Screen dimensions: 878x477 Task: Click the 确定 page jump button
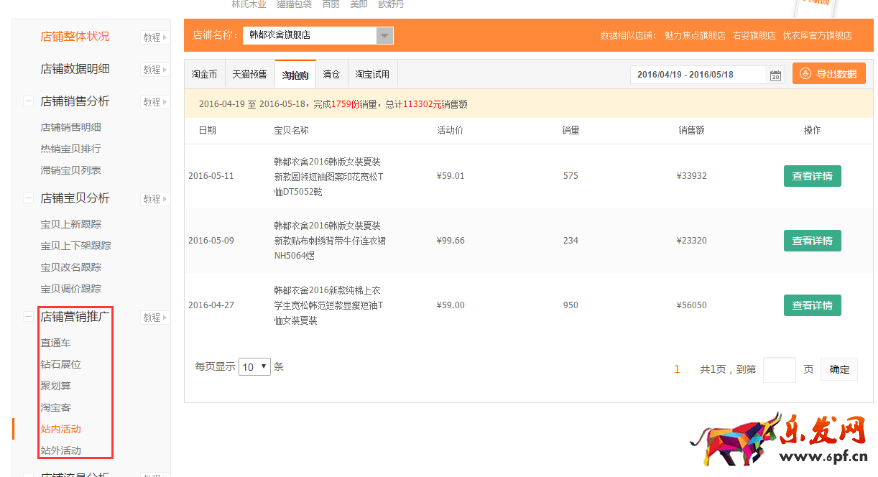839,369
